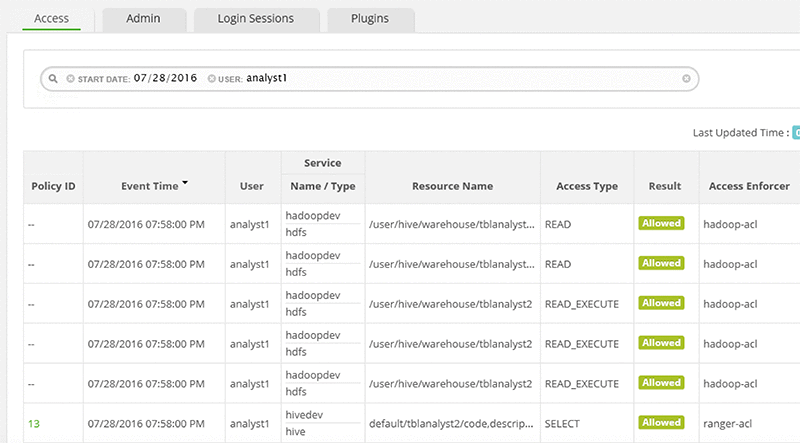
Task: Click the User column header
Action: pyautogui.click(x=252, y=186)
